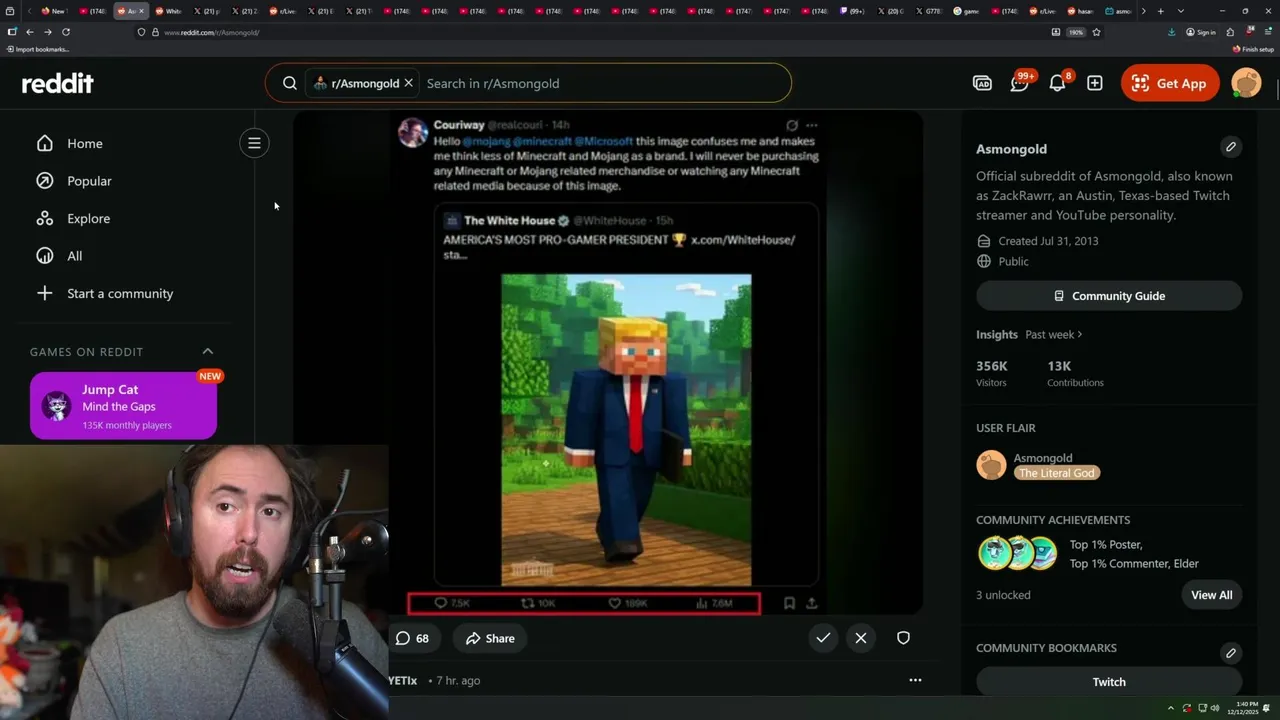
Task: Click the search magnifier icon
Action: click(290, 83)
